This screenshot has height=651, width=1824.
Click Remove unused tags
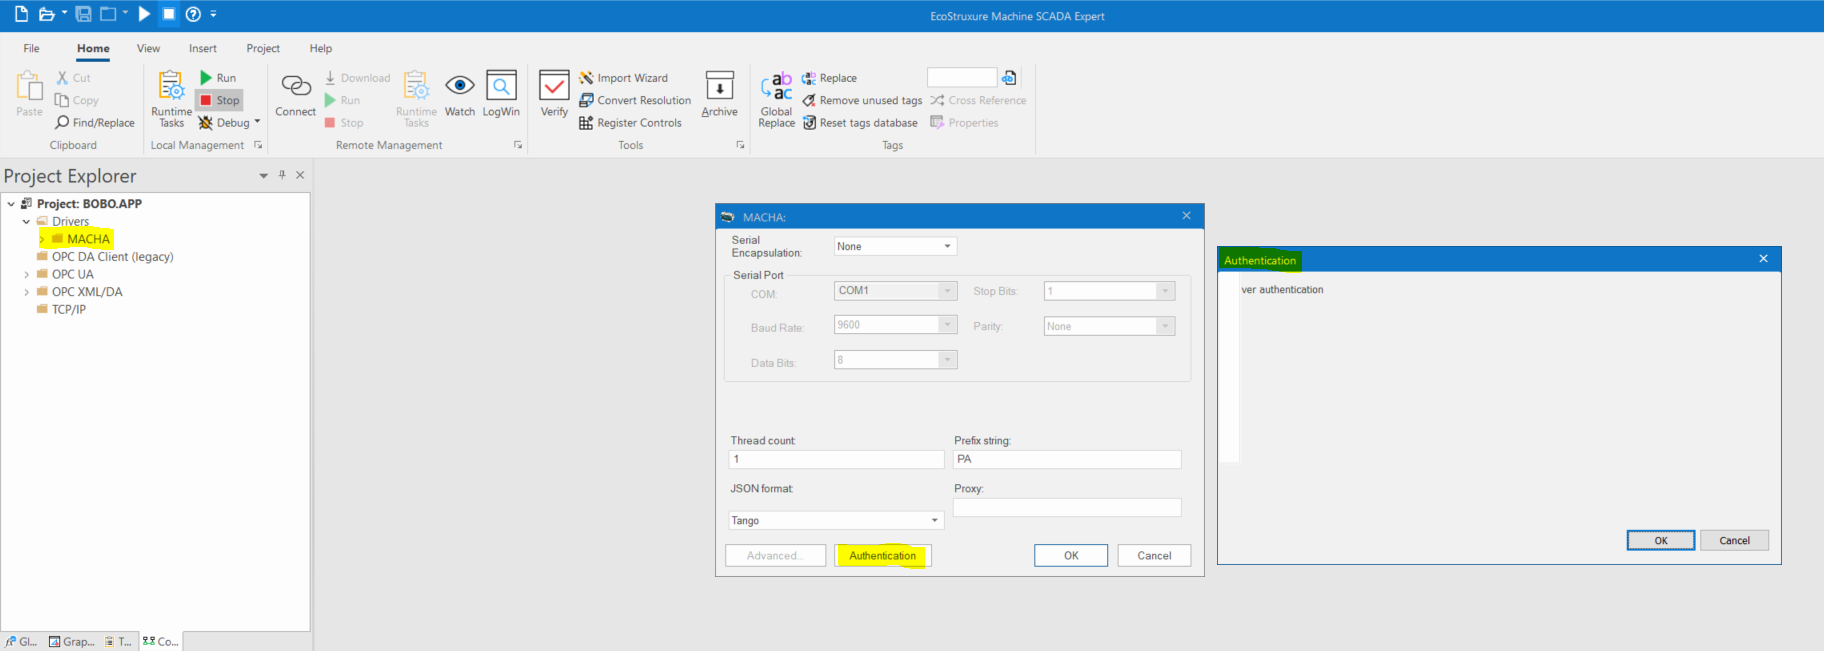click(x=862, y=100)
